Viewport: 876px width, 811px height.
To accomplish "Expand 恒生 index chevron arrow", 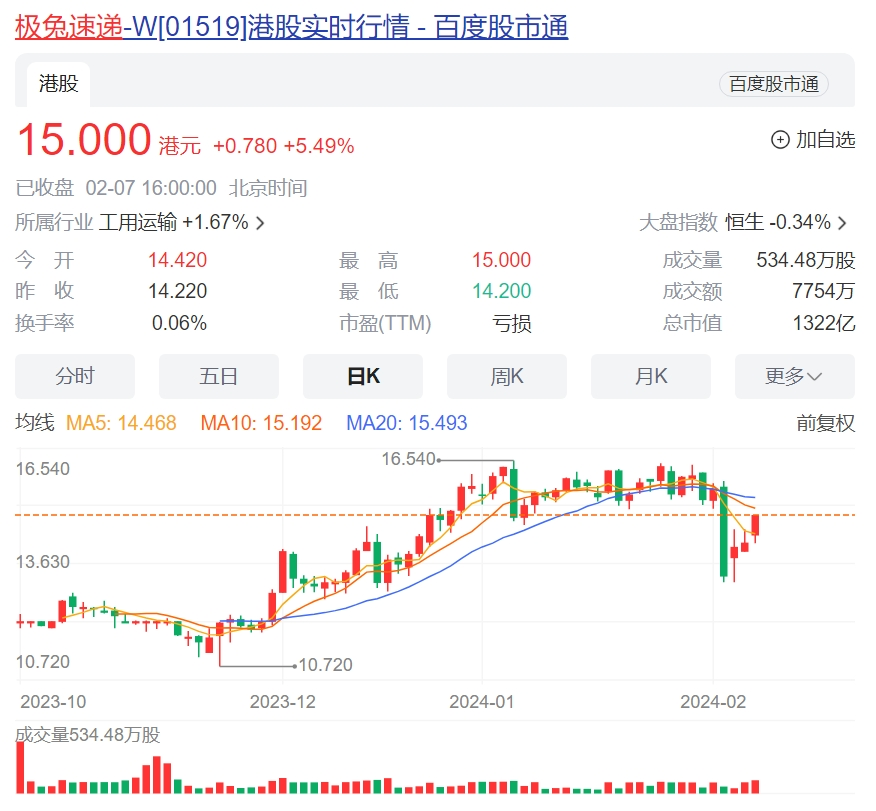I will (x=842, y=223).
